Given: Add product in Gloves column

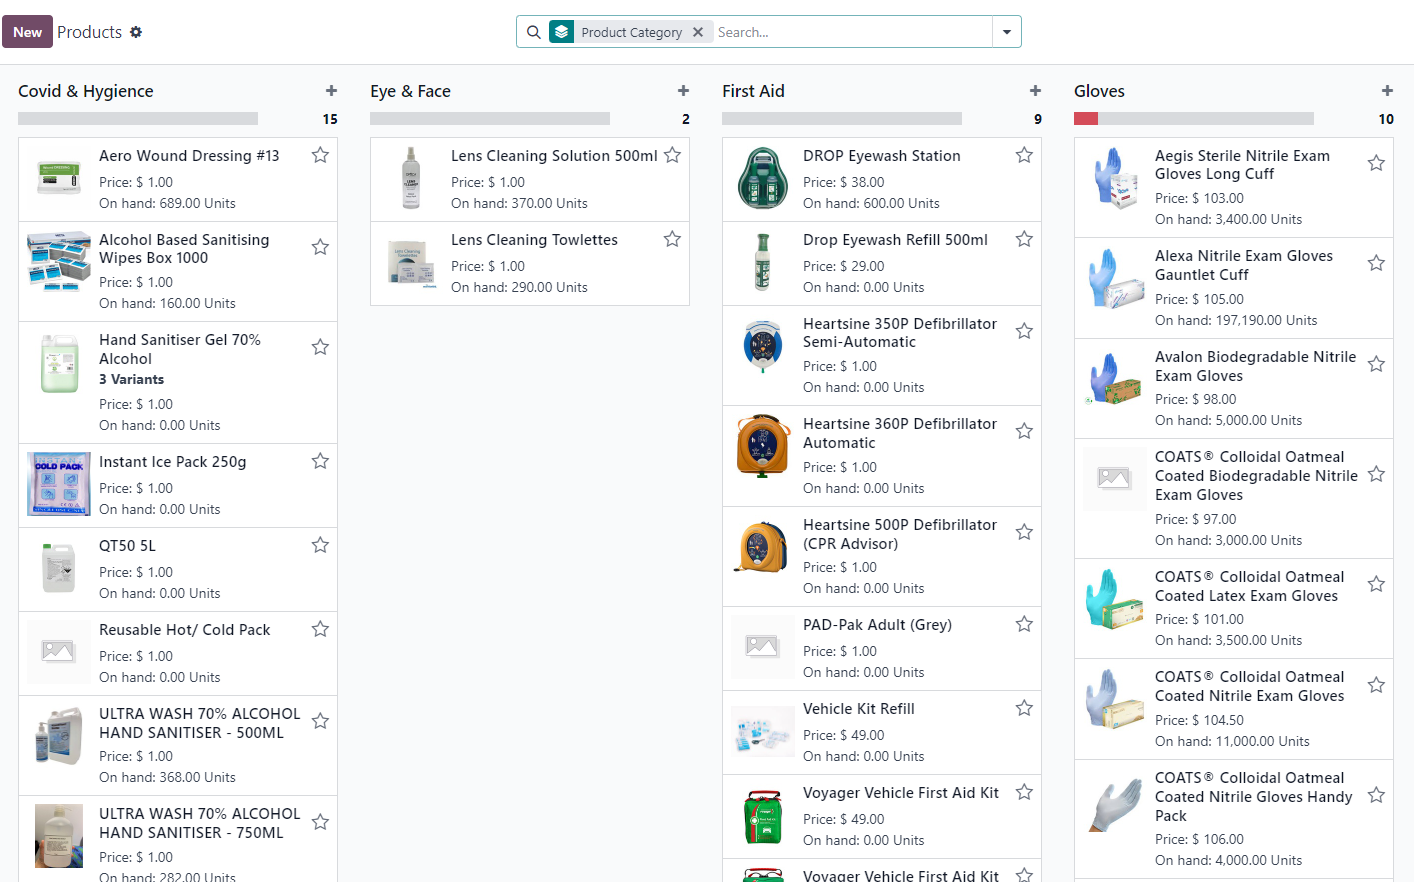Looking at the screenshot, I should tap(1387, 91).
